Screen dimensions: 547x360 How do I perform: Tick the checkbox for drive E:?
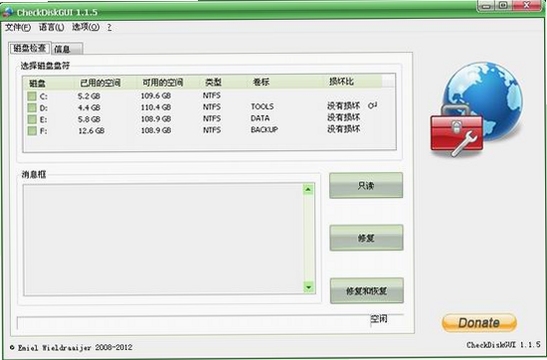point(32,119)
